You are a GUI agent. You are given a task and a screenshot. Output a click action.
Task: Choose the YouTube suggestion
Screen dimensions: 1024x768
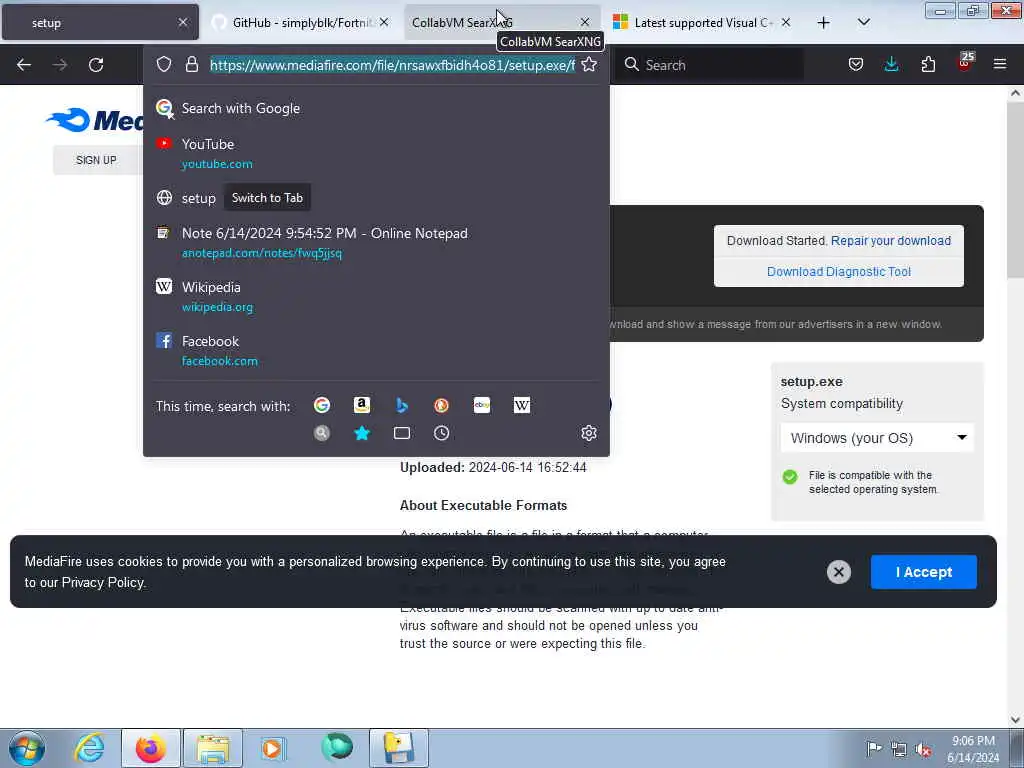coord(376,153)
